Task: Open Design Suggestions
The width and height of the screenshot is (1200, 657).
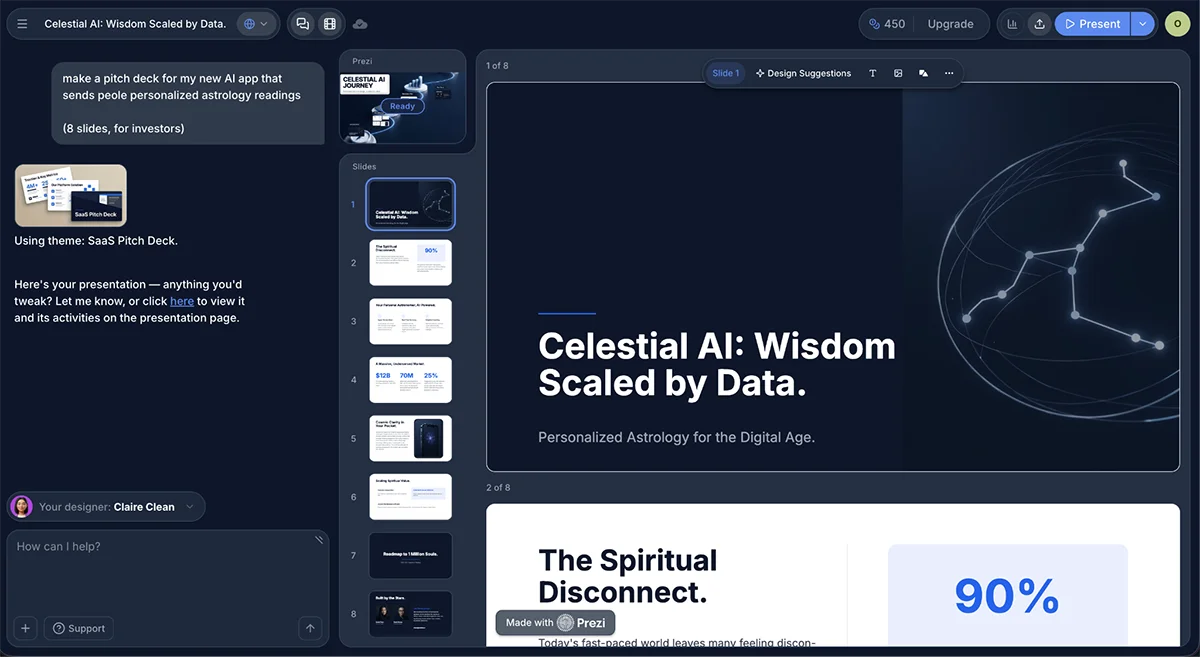Action: [803, 73]
